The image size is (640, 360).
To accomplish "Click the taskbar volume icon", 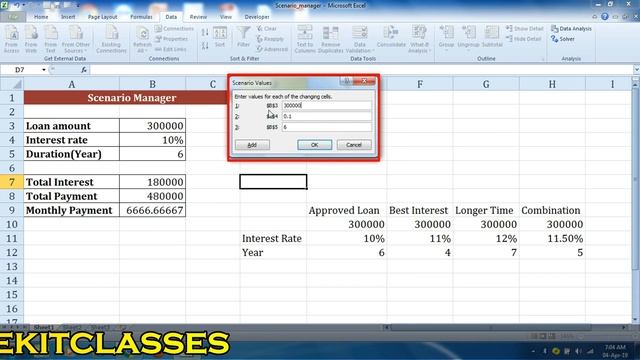I will click(578, 351).
